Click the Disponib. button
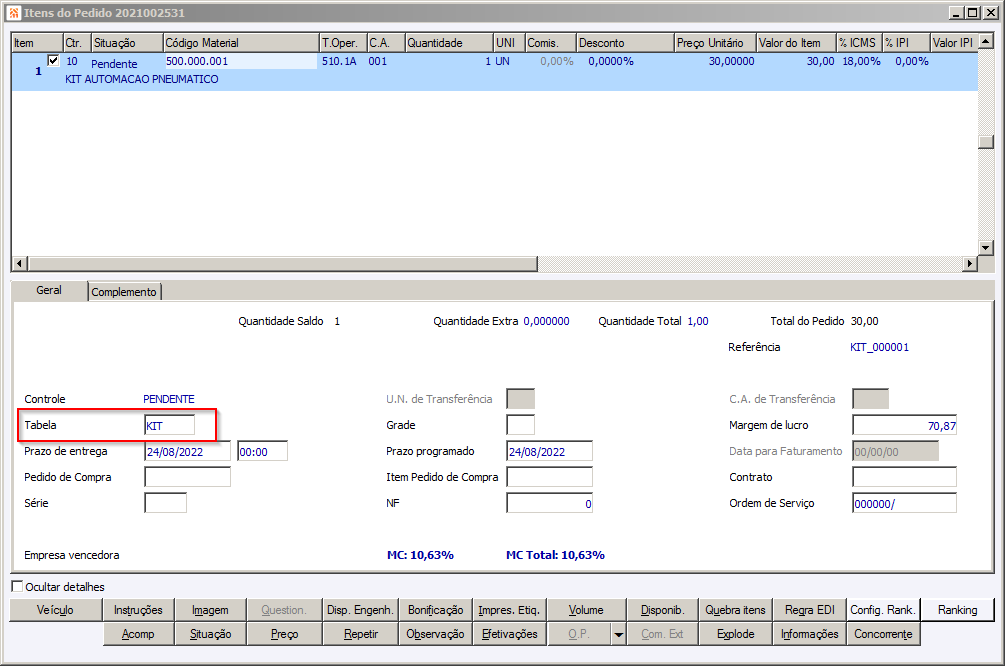This screenshot has height=666, width=1005. tap(662, 610)
